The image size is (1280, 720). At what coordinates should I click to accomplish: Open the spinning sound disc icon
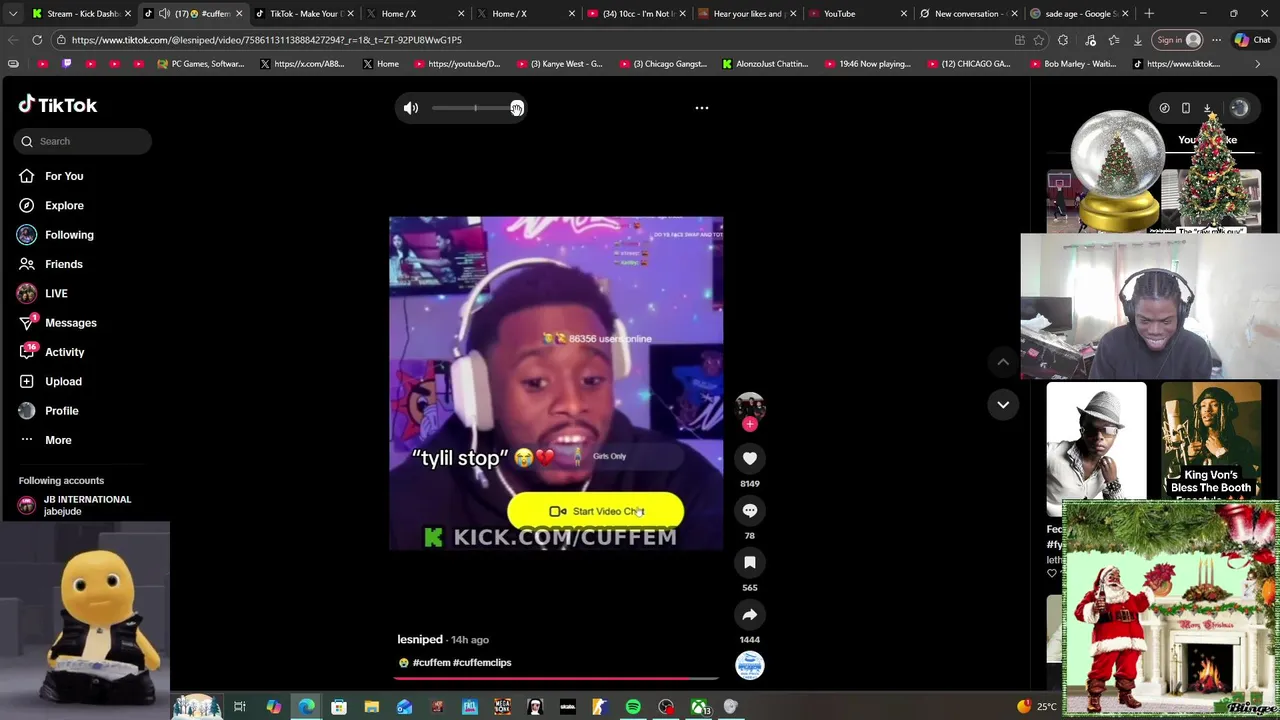pos(750,666)
